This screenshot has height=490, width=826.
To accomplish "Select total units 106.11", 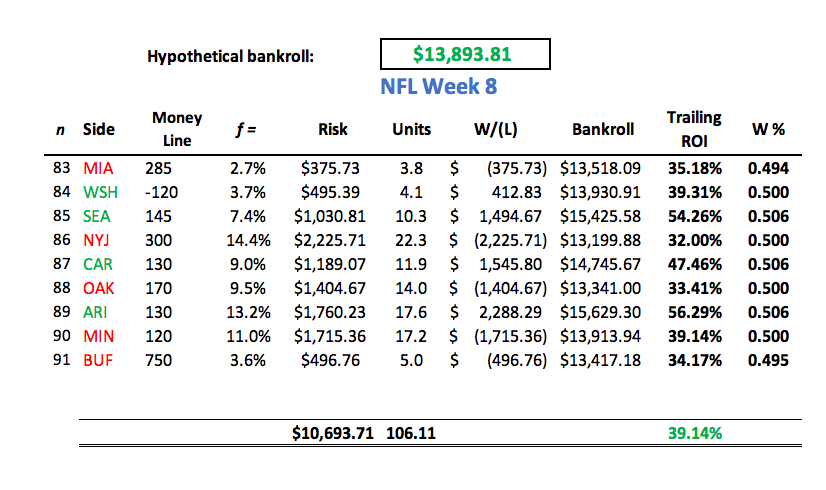I will pos(410,433).
